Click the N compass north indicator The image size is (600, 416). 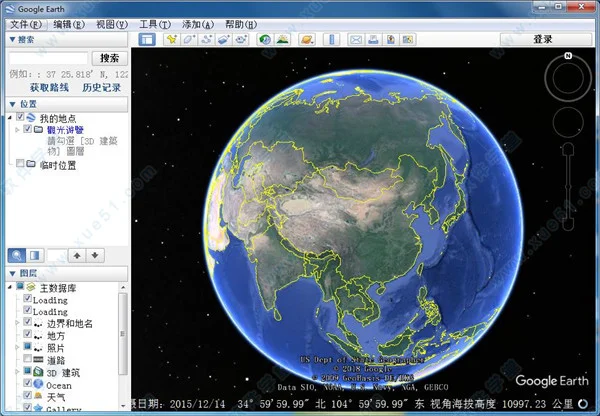568,56
